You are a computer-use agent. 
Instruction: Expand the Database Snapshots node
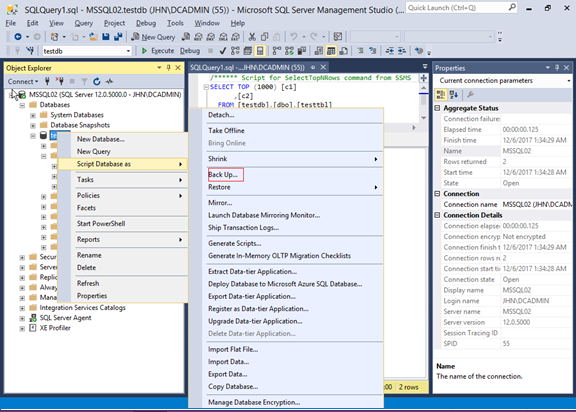(33, 126)
